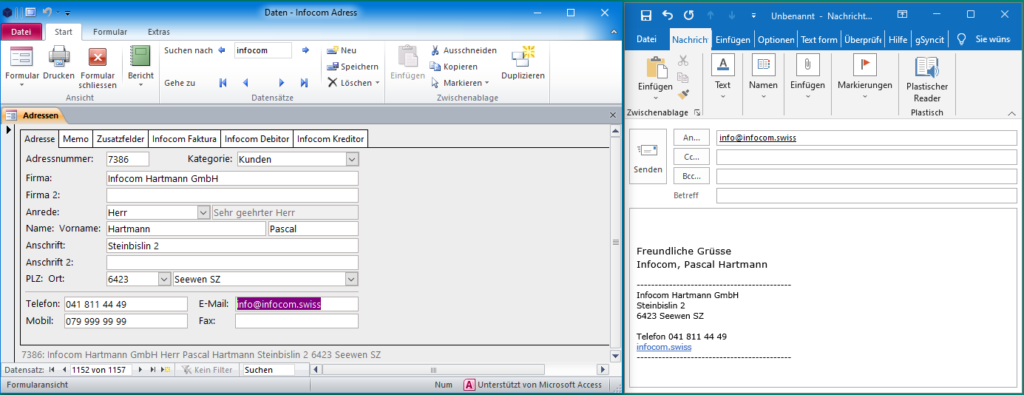This screenshot has height=395, width=1024.
Task: Open the Bericht report button
Action: point(140,67)
